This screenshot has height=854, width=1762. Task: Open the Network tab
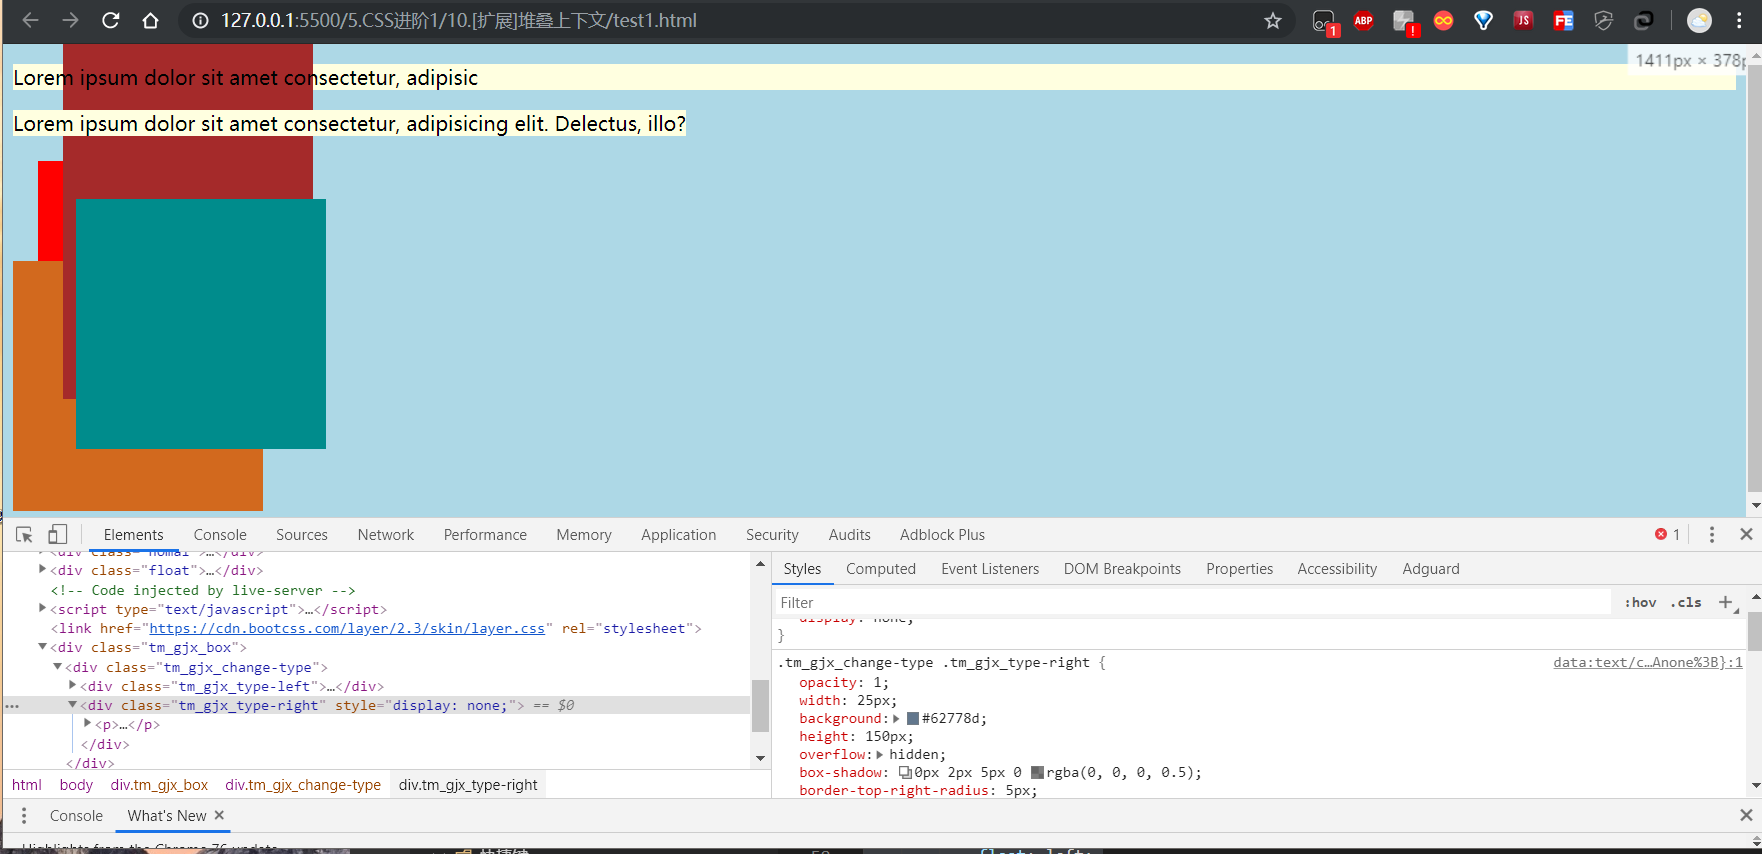386,535
